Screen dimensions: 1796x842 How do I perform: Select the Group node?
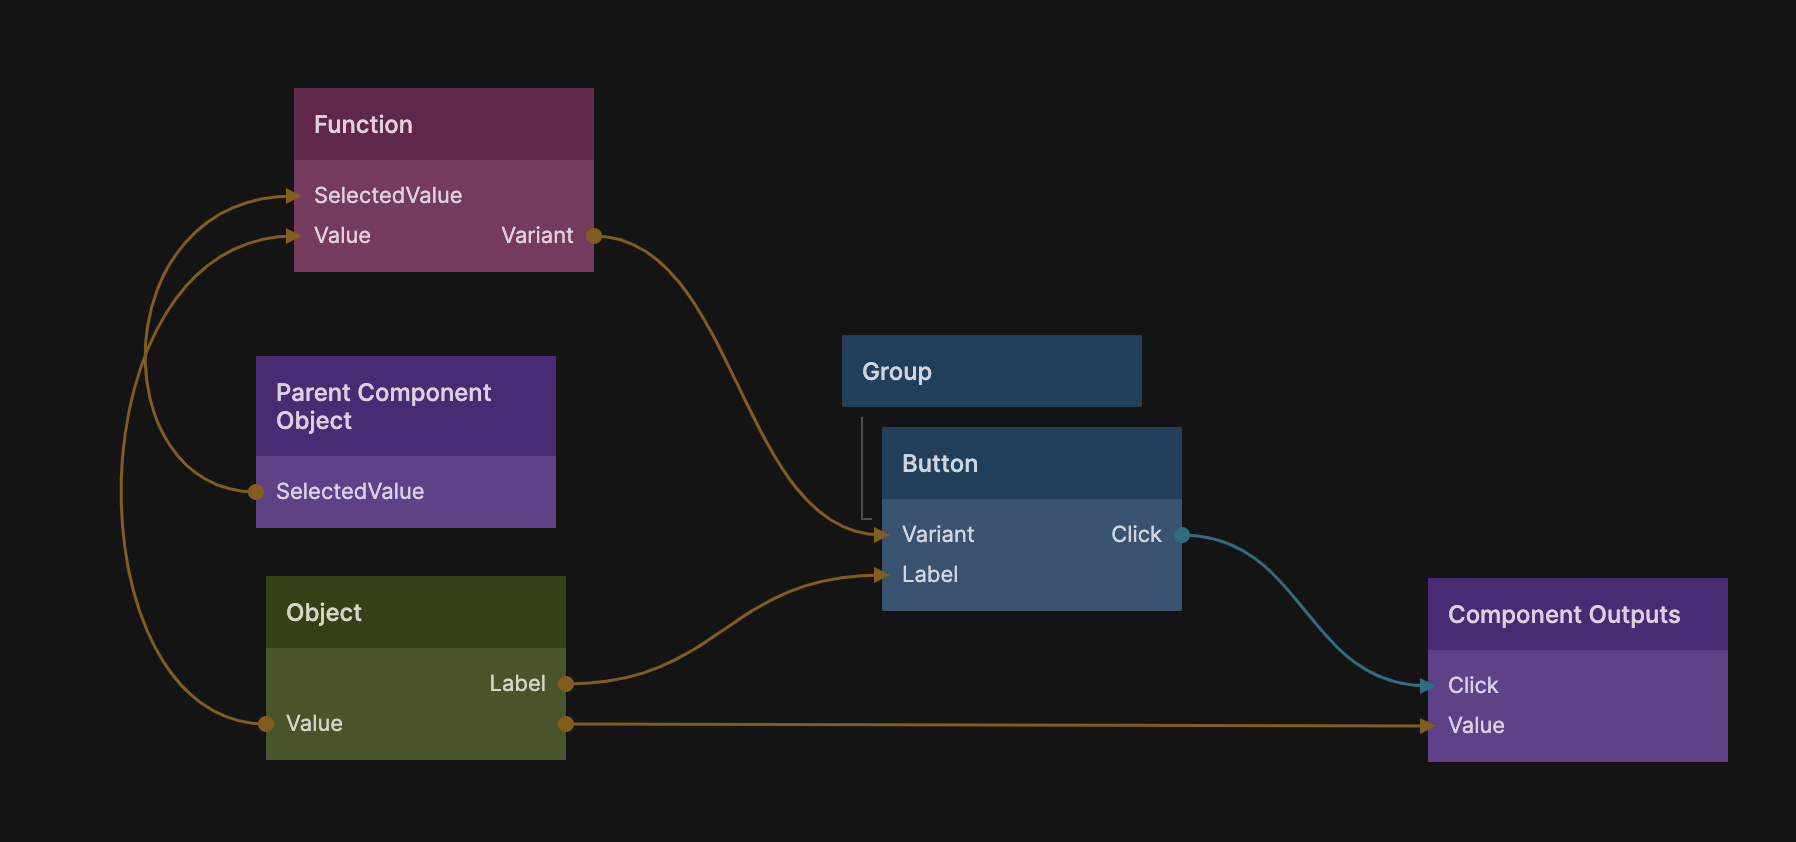tap(991, 372)
